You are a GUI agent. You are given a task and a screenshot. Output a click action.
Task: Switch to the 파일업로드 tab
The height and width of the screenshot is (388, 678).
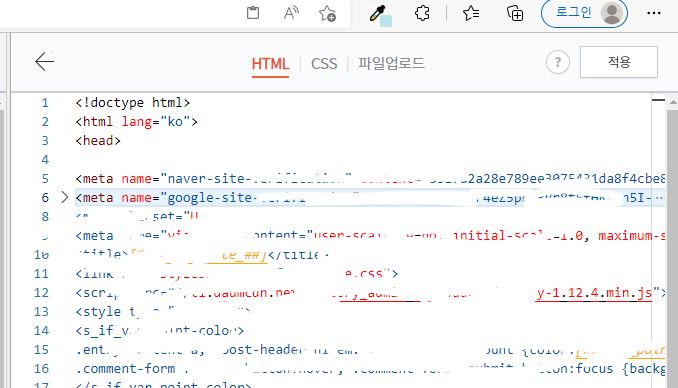391,63
